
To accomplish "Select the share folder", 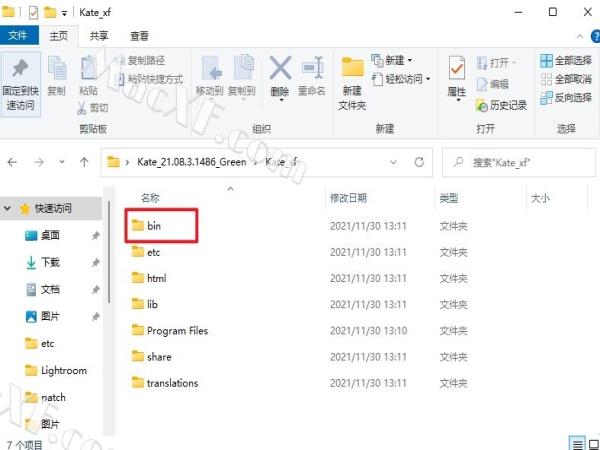I will pos(152,357).
